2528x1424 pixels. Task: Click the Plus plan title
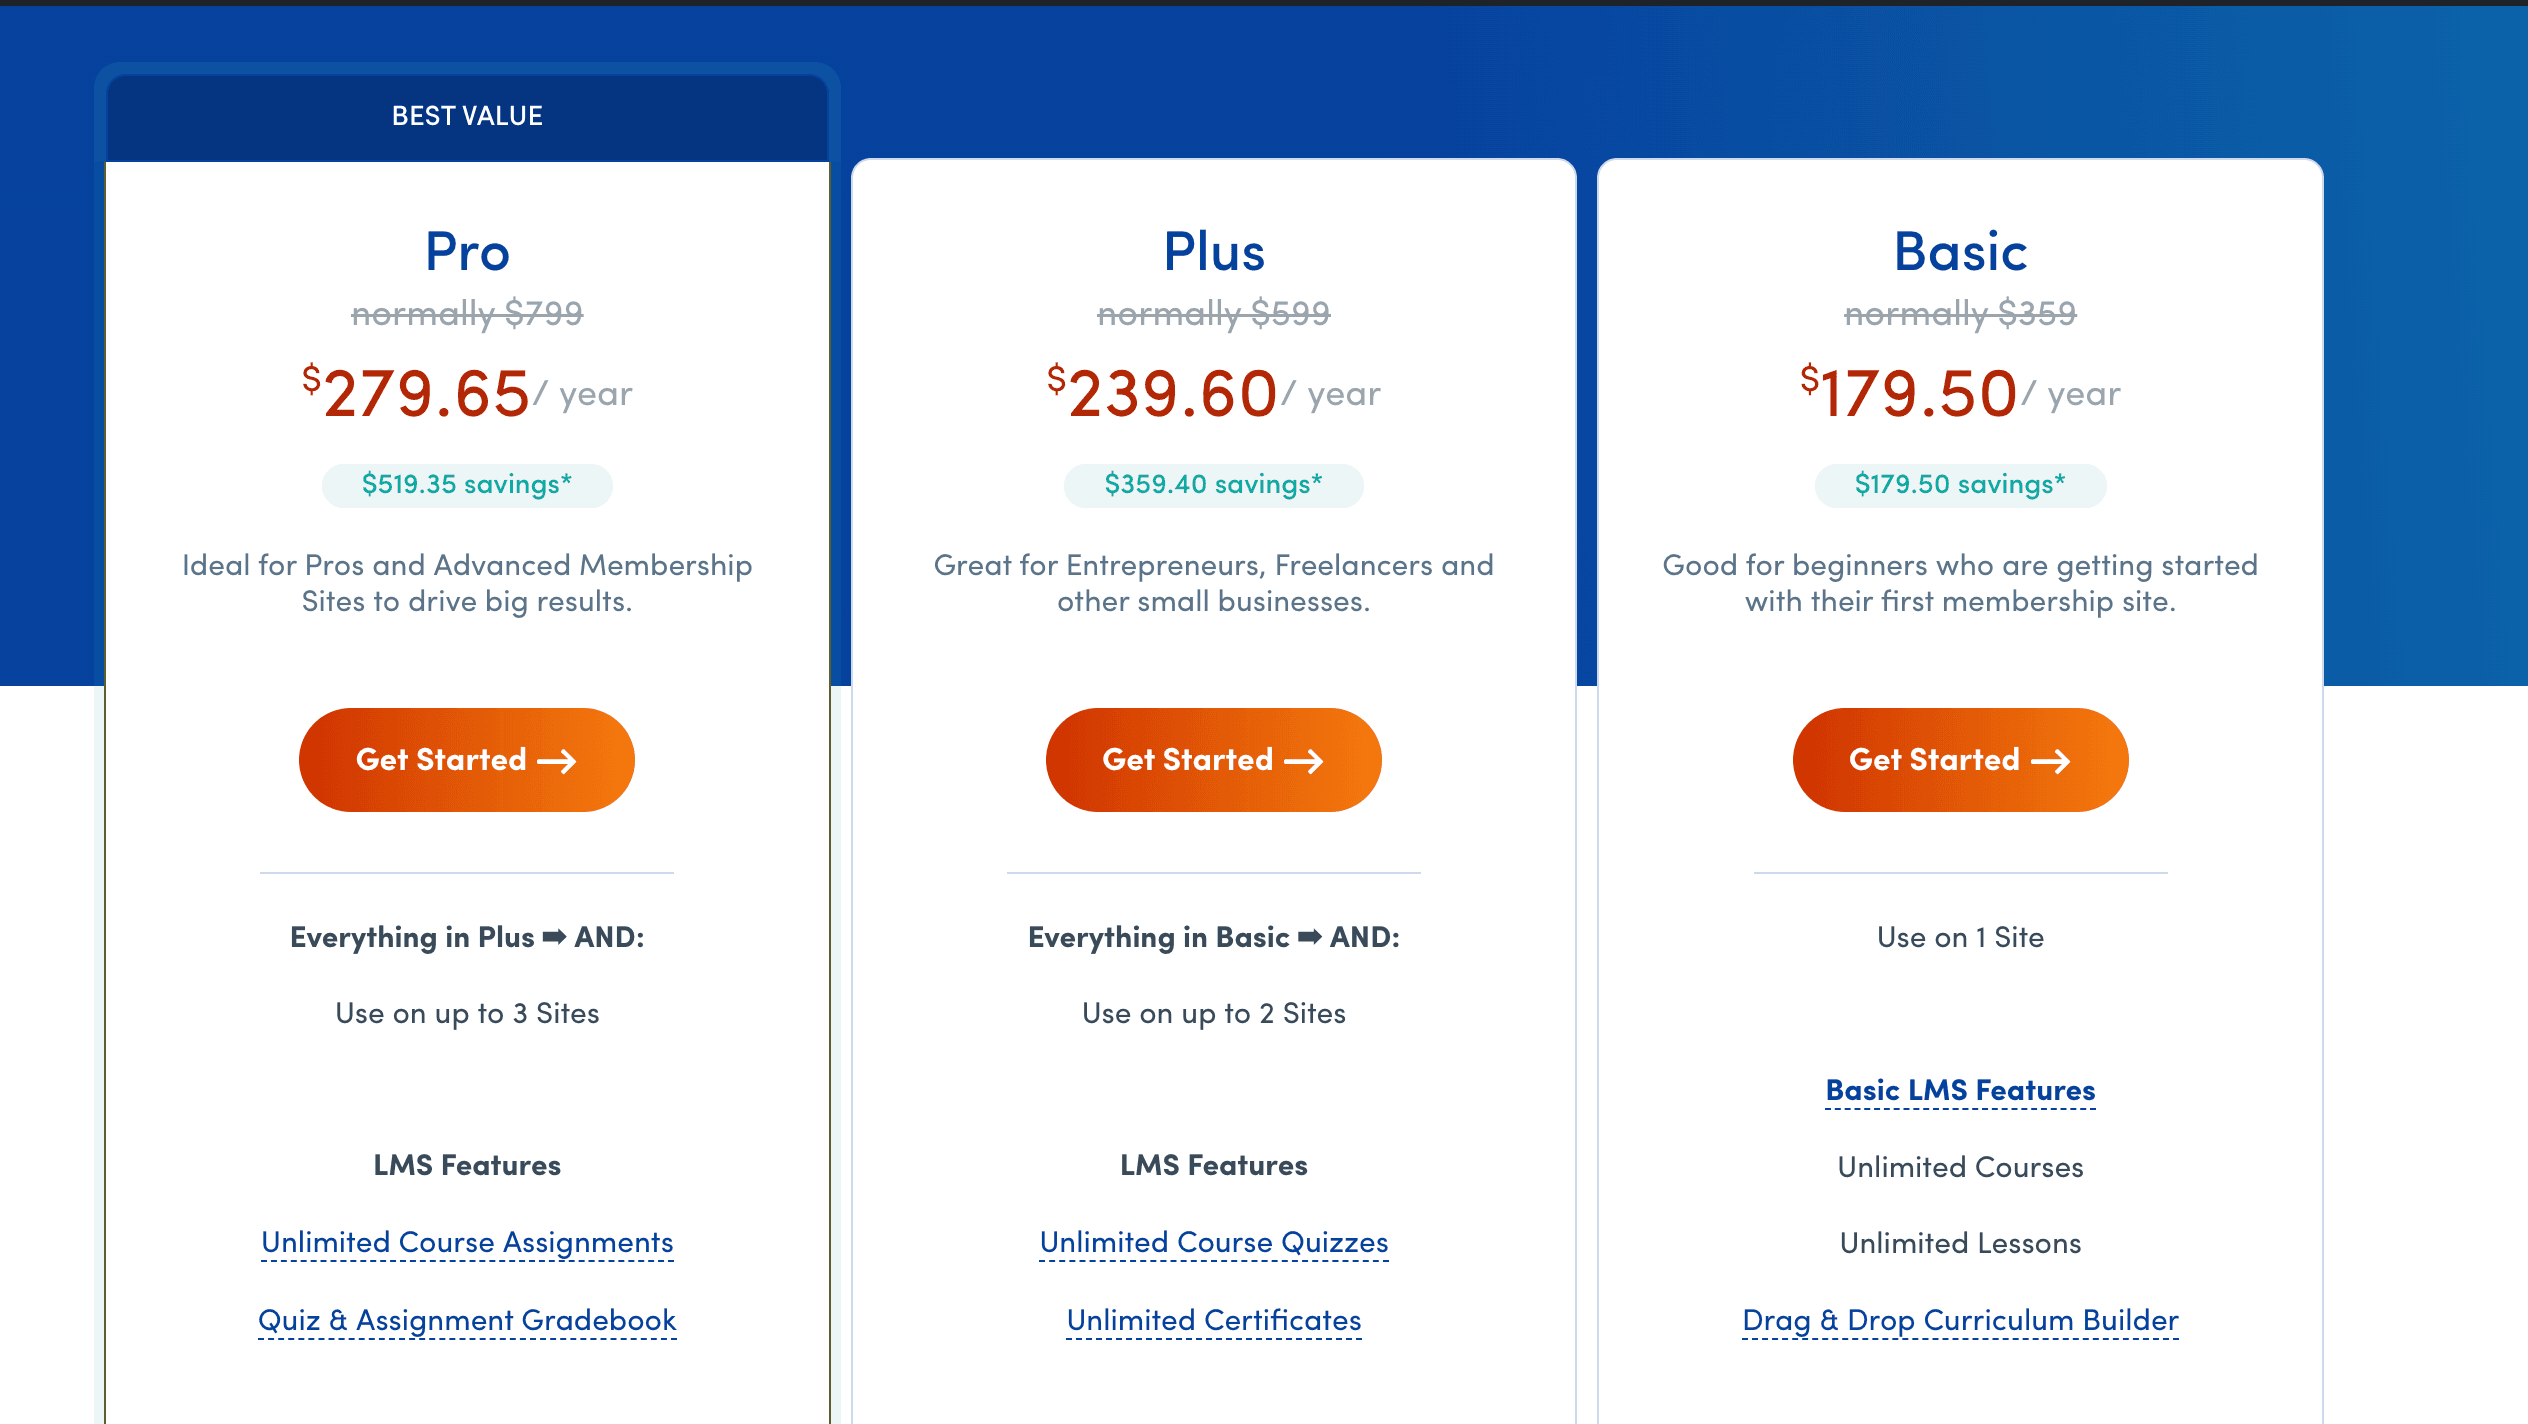point(1214,251)
